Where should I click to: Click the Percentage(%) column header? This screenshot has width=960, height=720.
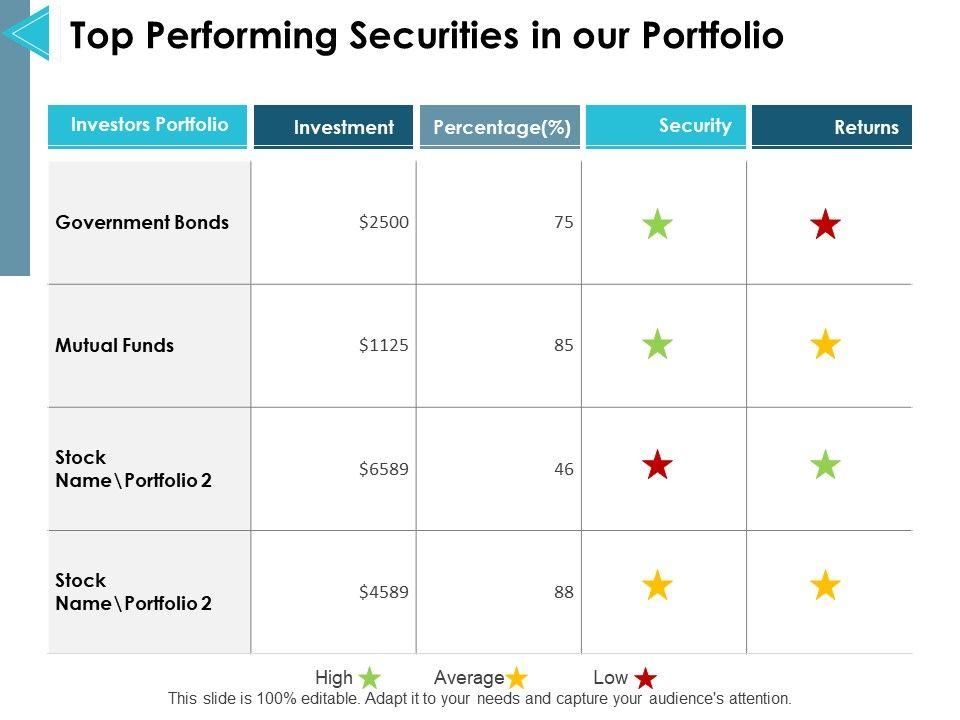500,127
